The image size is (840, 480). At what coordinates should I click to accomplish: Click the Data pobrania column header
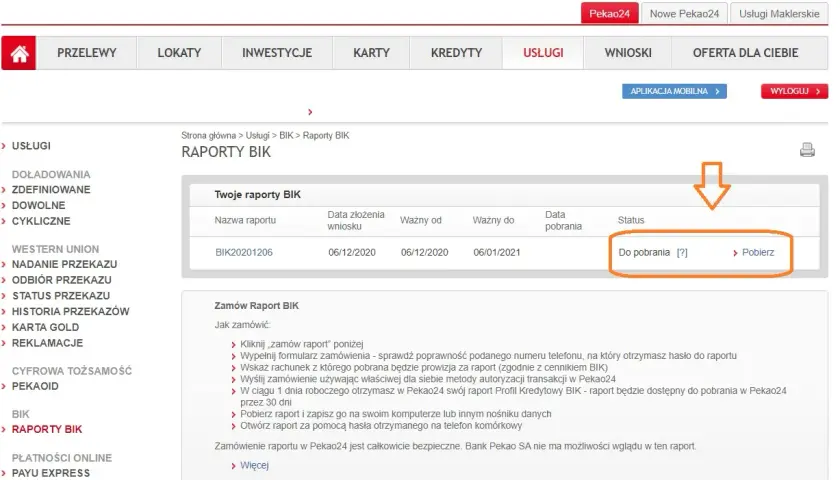563,220
